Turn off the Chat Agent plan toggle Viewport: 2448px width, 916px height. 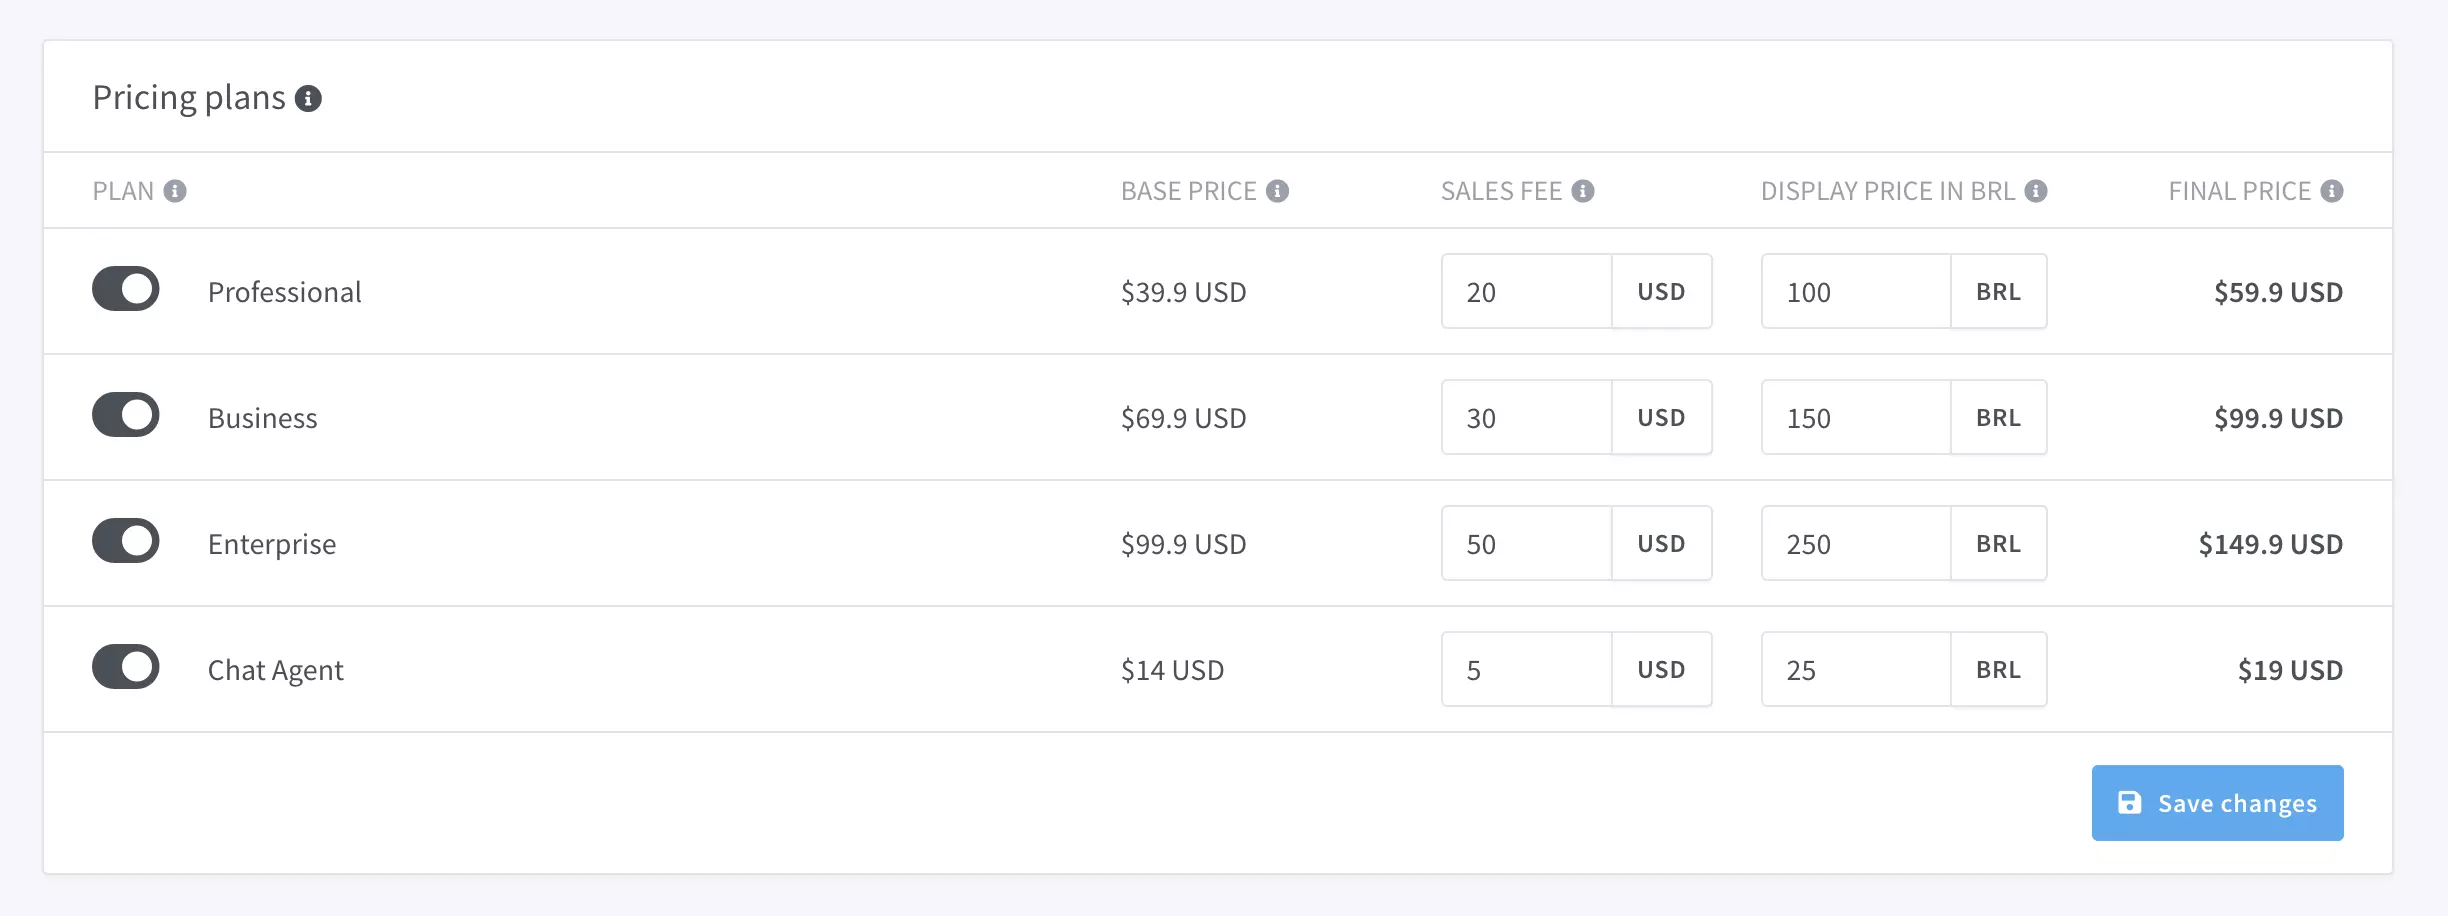click(126, 667)
